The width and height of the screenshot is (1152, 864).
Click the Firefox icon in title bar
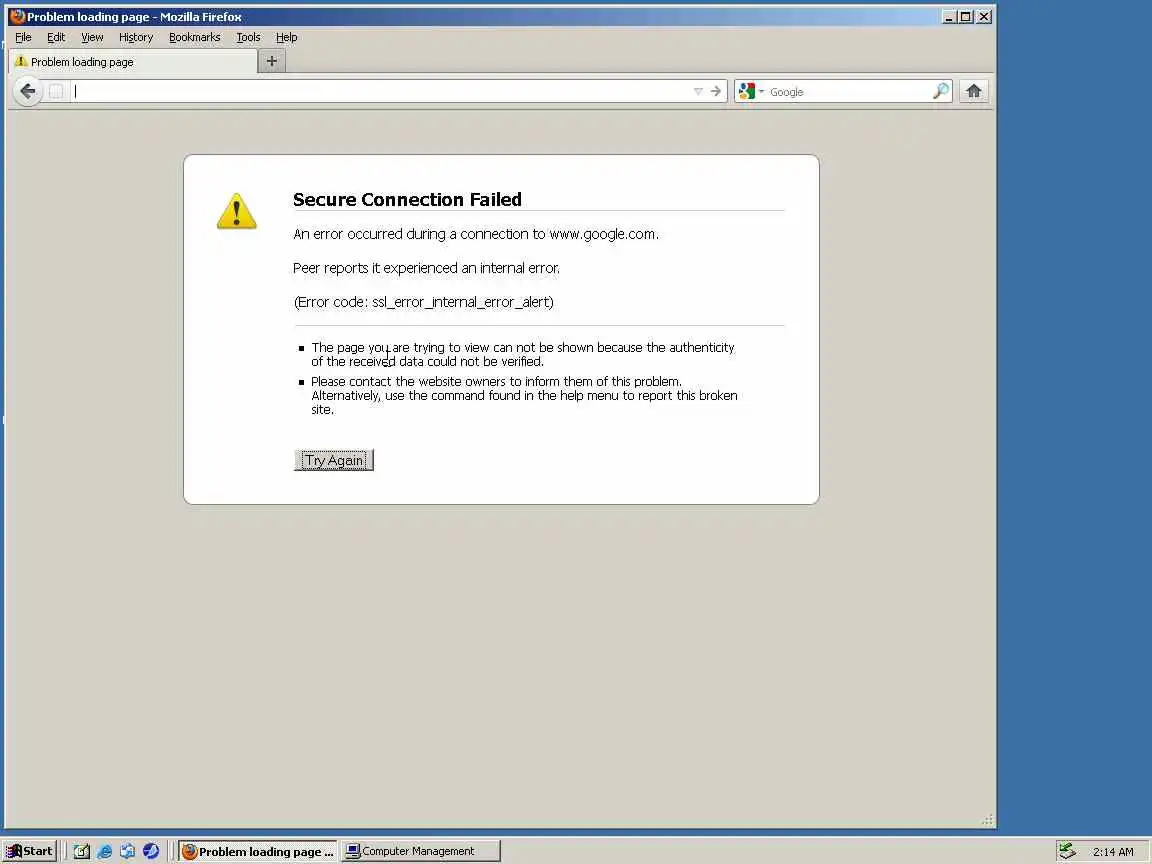[x=17, y=17]
